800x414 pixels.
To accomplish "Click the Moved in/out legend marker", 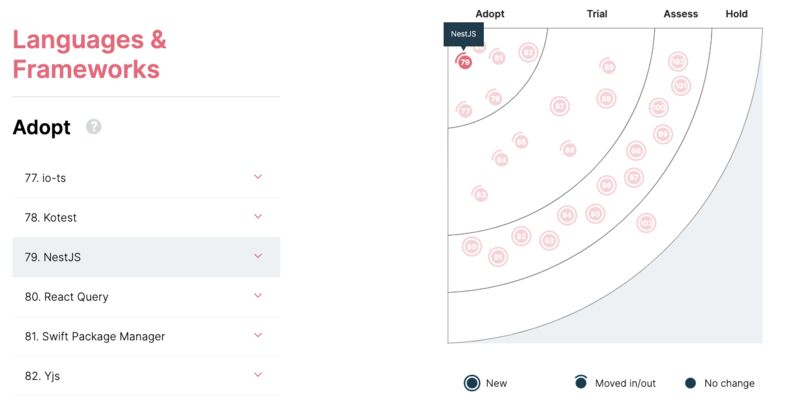I will coord(581,382).
